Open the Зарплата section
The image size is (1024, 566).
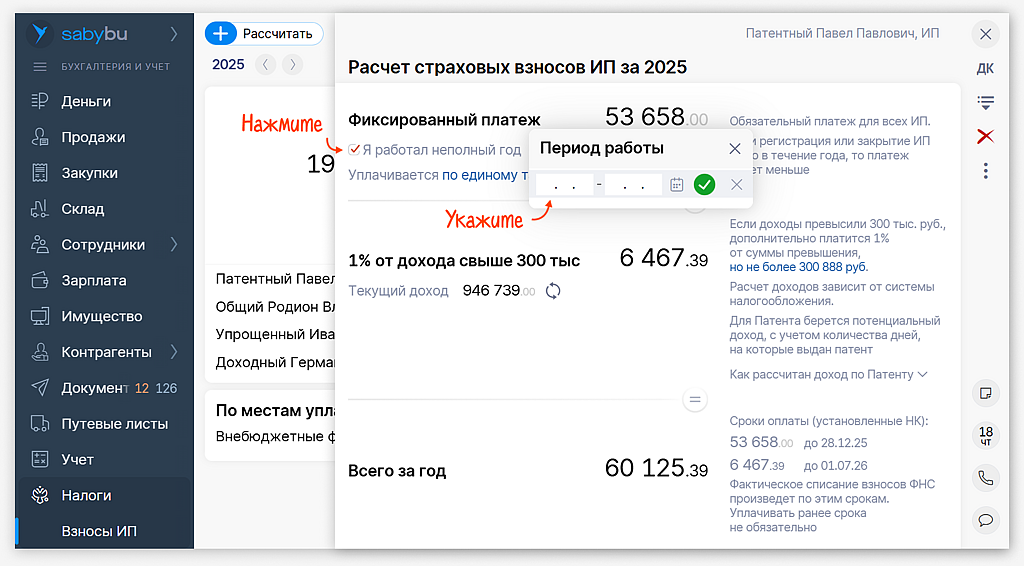pyautogui.click(x=93, y=281)
